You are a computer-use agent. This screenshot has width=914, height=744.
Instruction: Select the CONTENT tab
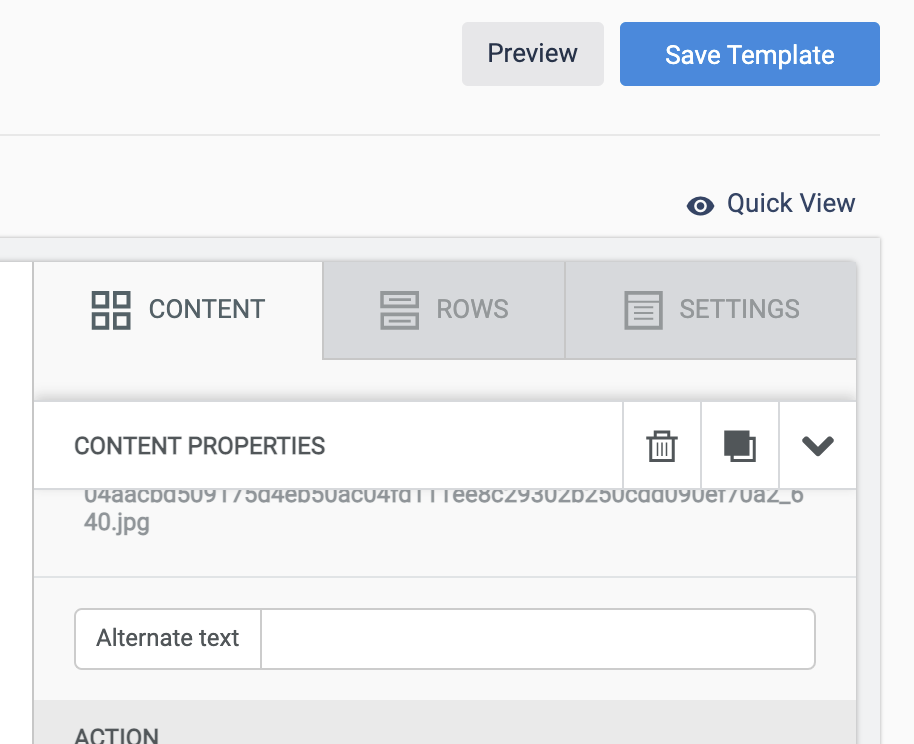pyautogui.click(x=178, y=310)
